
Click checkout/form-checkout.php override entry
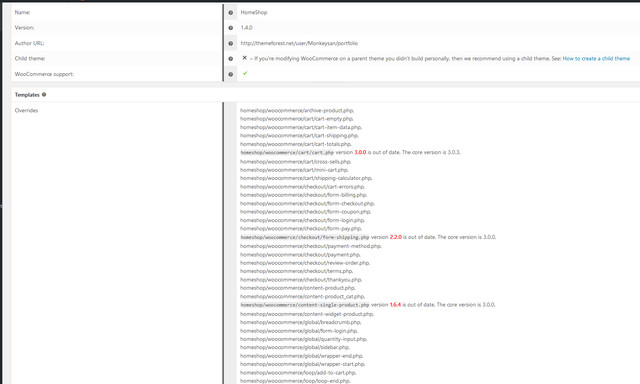point(307,204)
